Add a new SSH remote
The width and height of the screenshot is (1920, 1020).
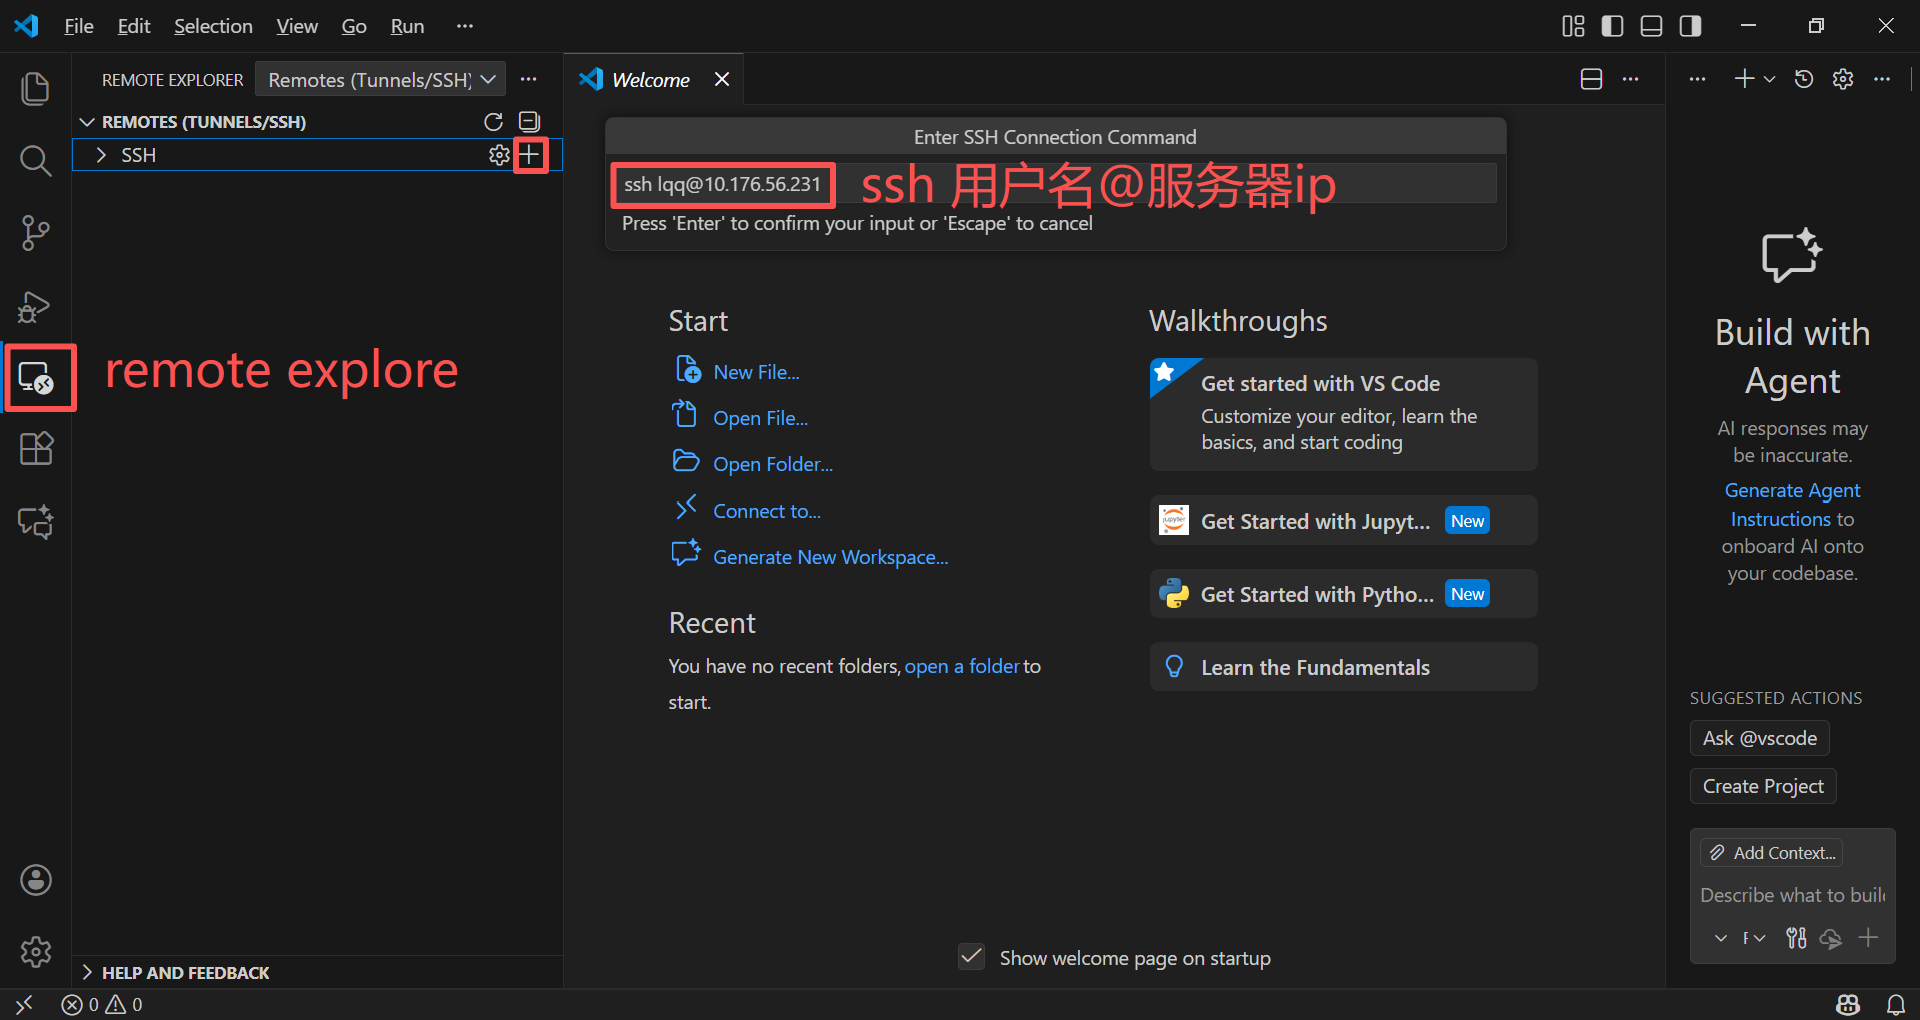(530, 155)
